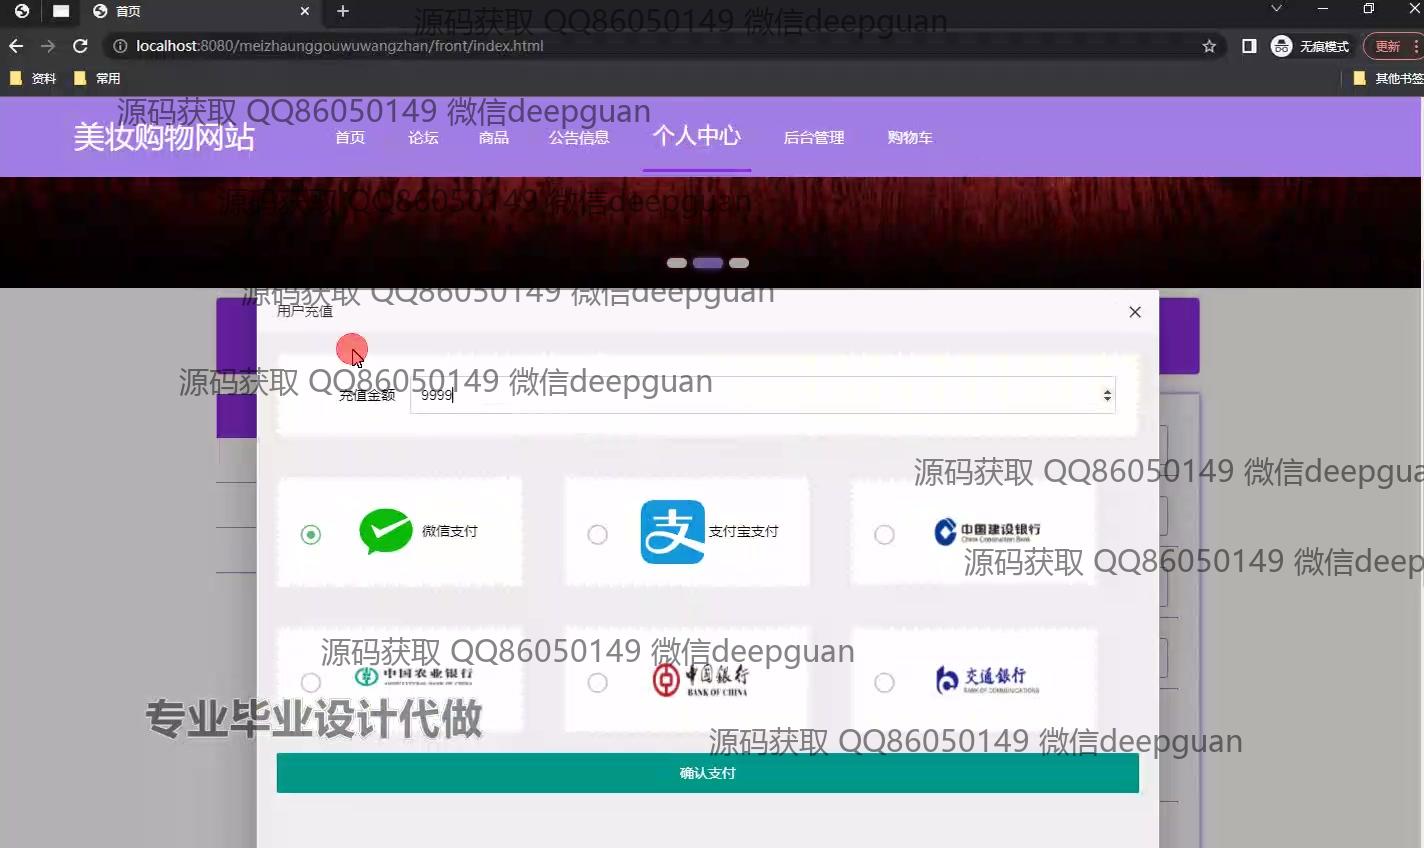Open the 商品 nav menu item

click(x=494, y=138)
